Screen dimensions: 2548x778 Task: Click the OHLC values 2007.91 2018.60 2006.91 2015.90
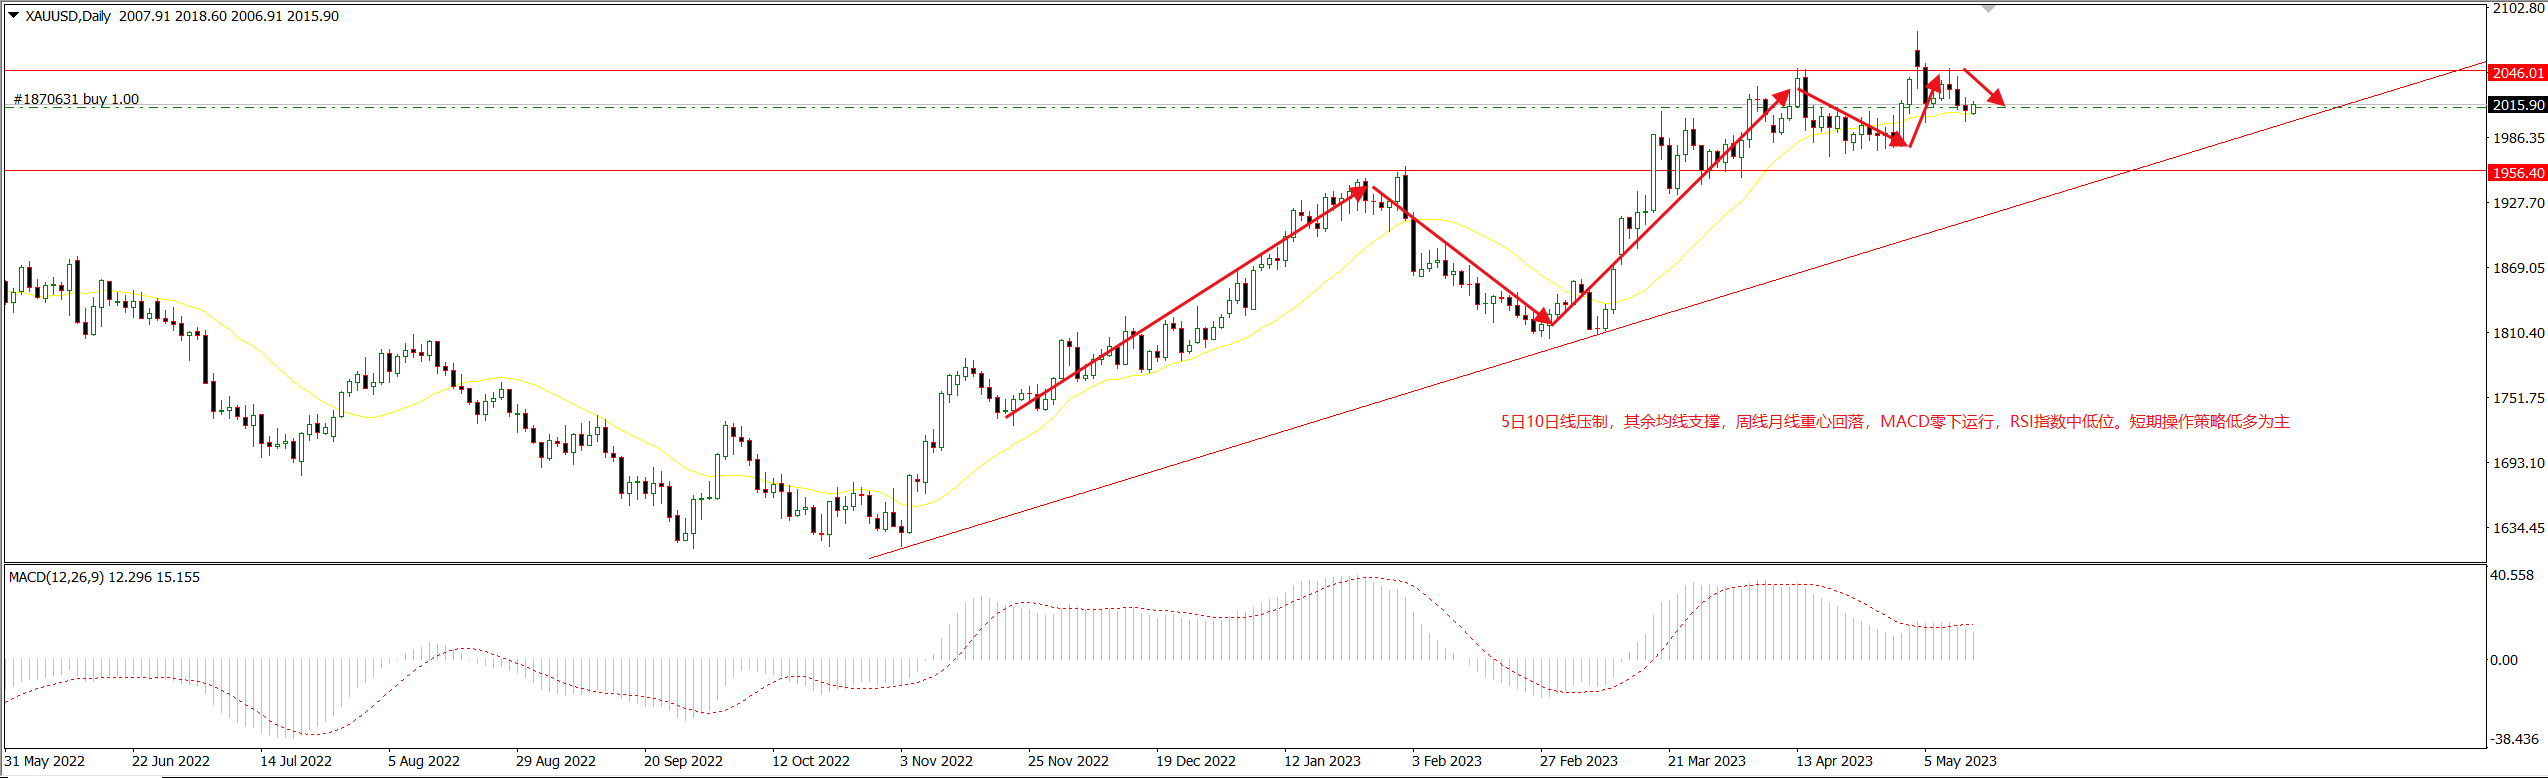[x=229, y=16]
